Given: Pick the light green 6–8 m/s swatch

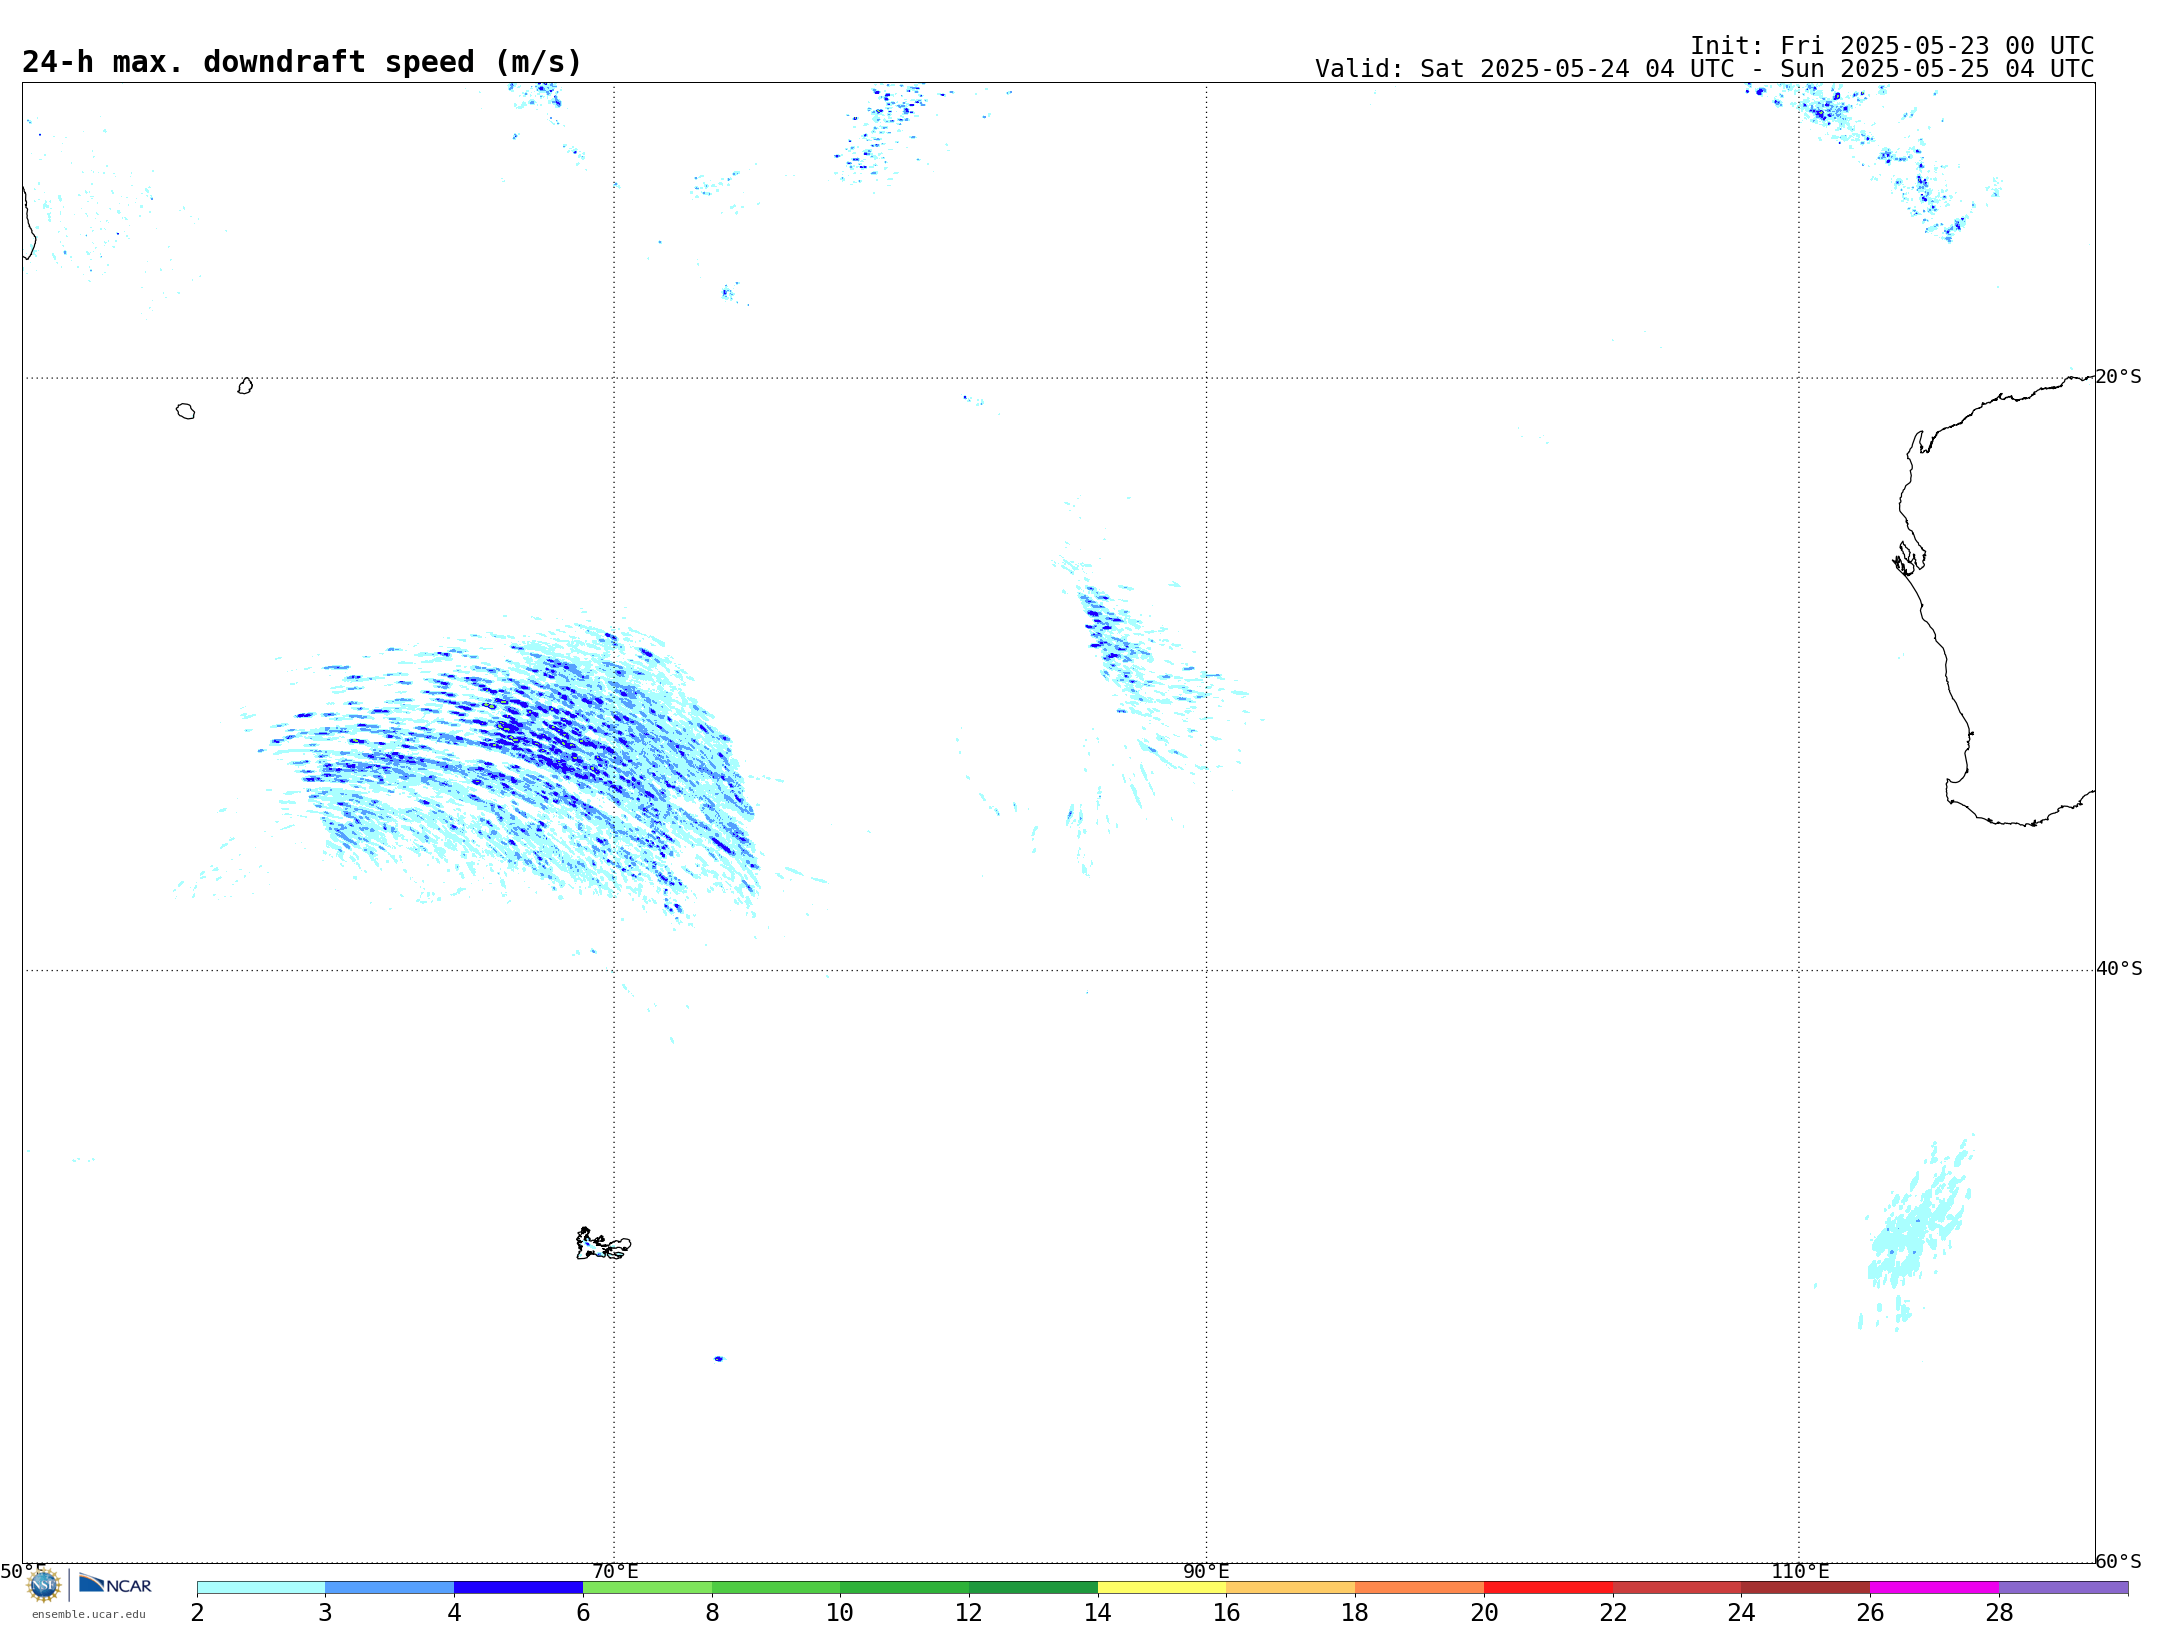Looking at the screenshot, I should click(x=648, y=1587).
